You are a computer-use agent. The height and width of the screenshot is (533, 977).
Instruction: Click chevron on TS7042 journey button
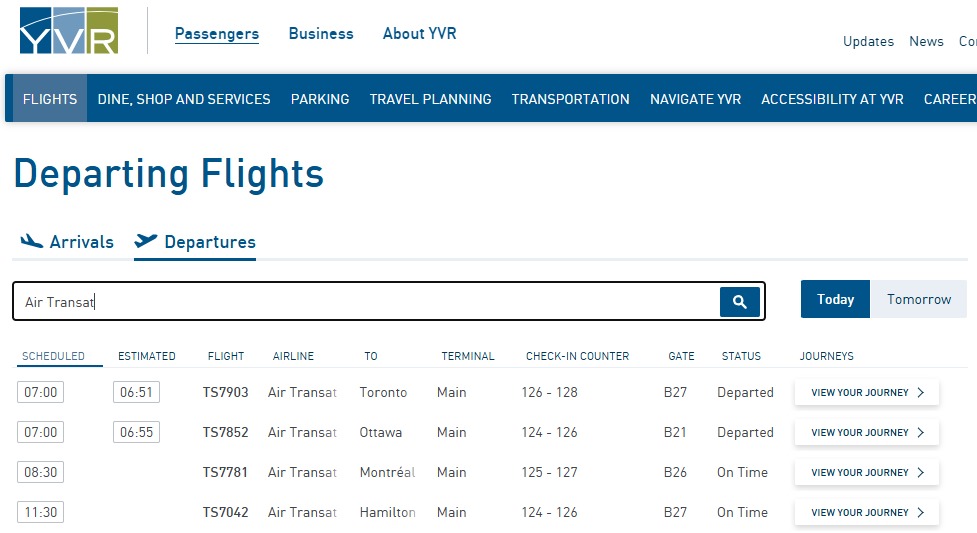tap(921, 513)
